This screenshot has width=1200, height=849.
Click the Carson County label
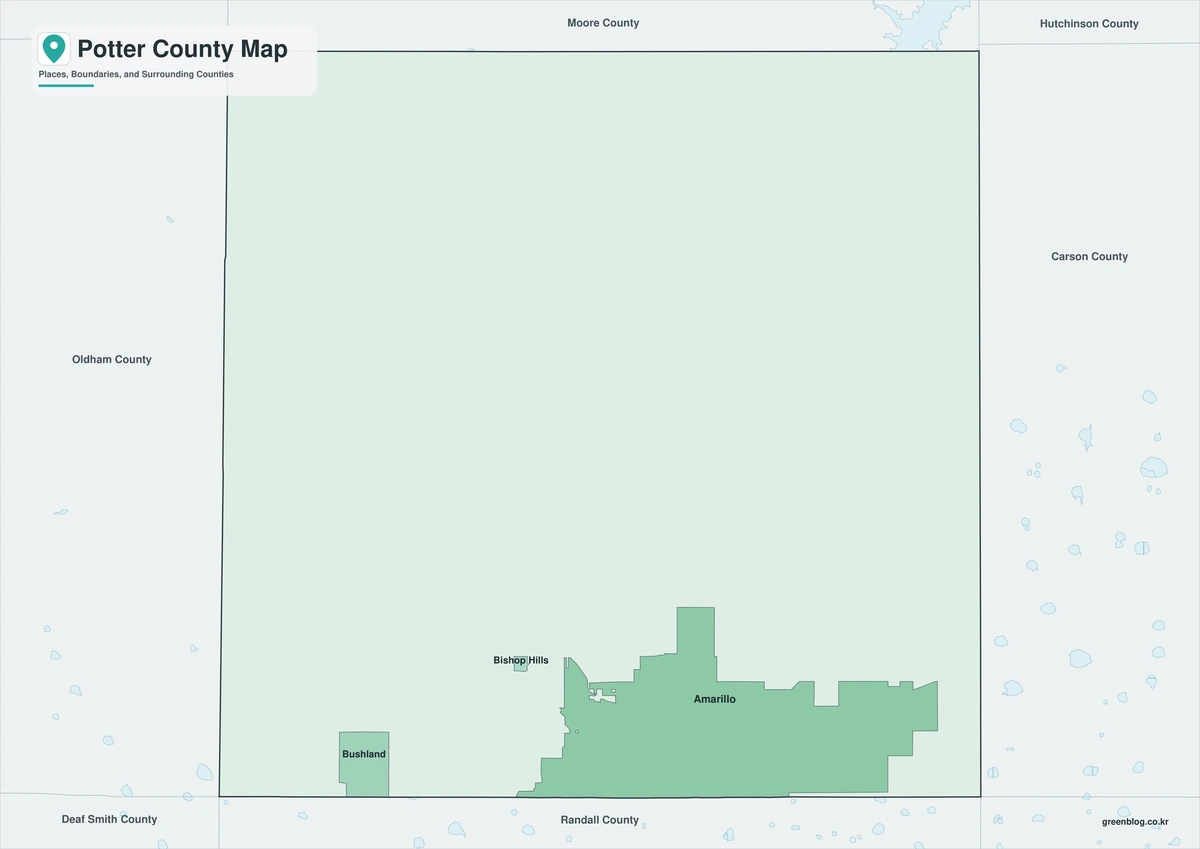pyautogui.click(x=1089, y=257)
